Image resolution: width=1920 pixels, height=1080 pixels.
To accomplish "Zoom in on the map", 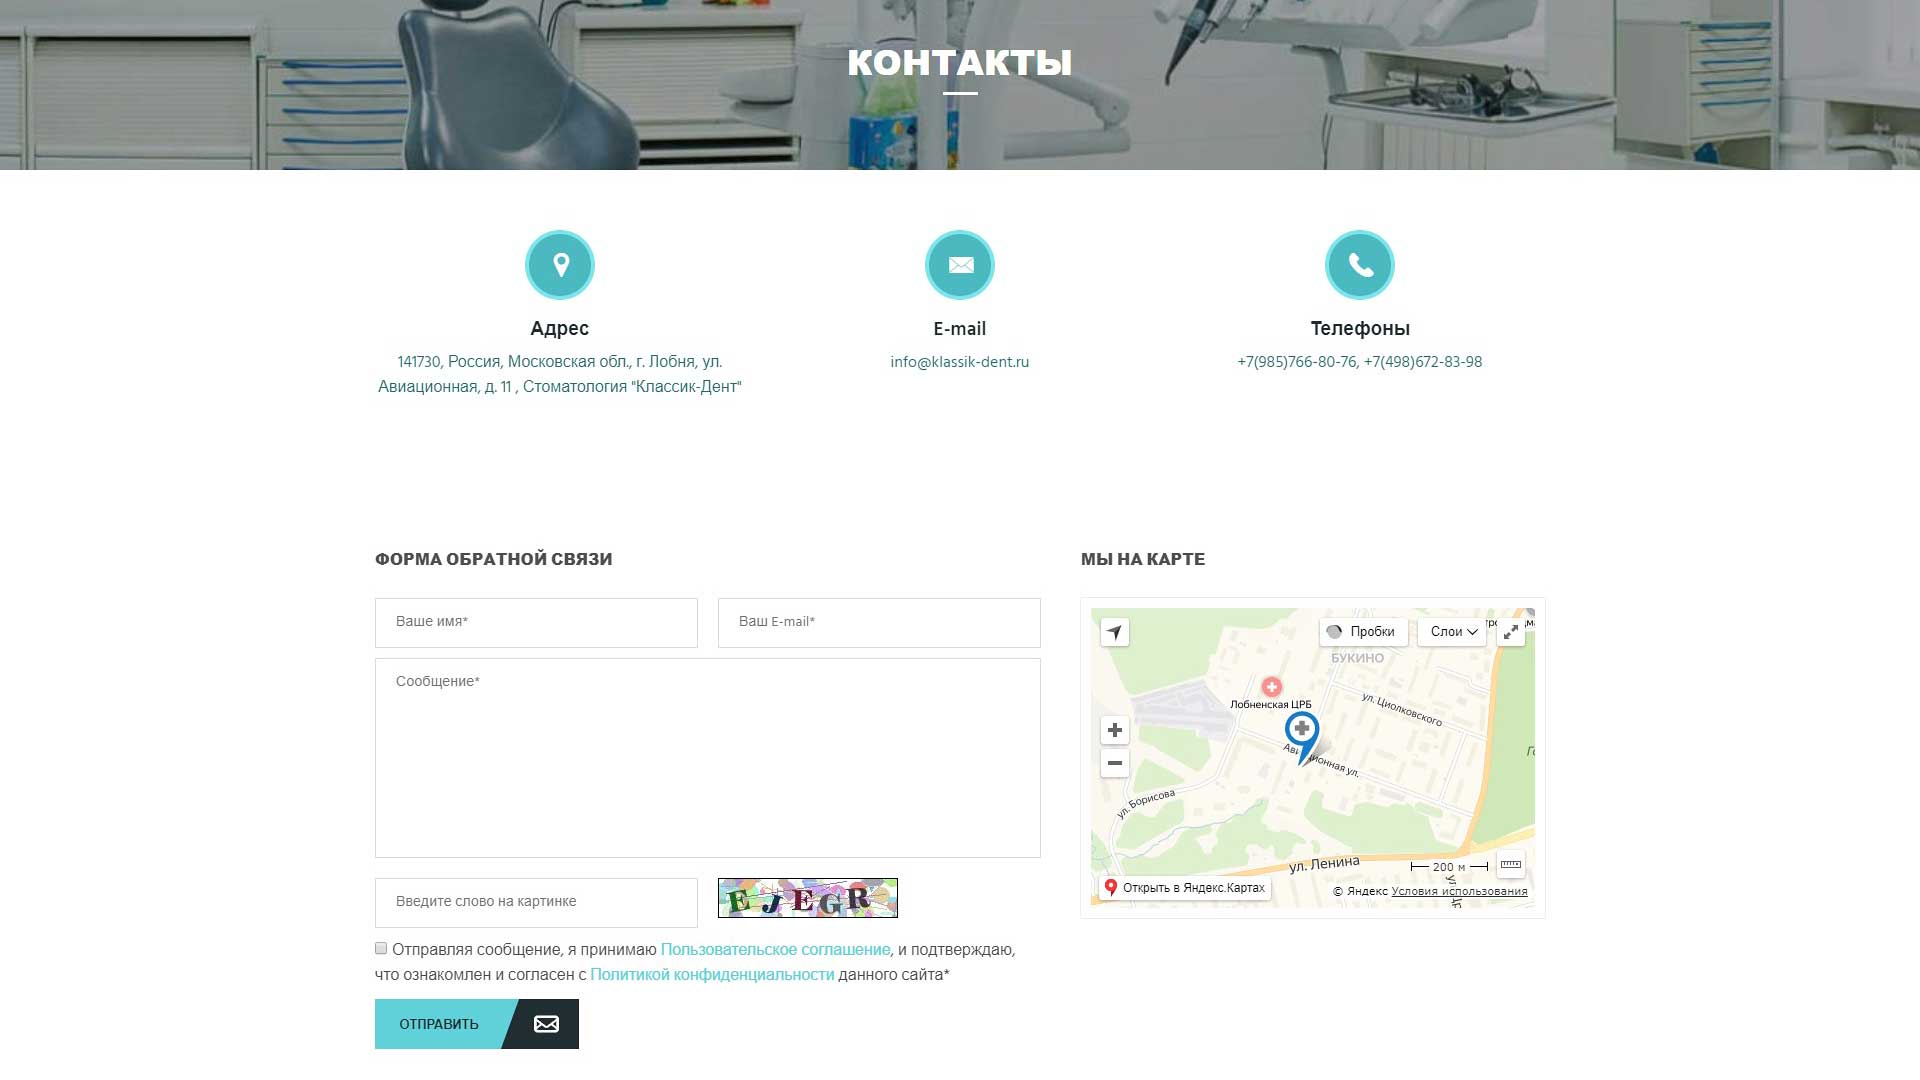I will click(x=1115, y=730).
